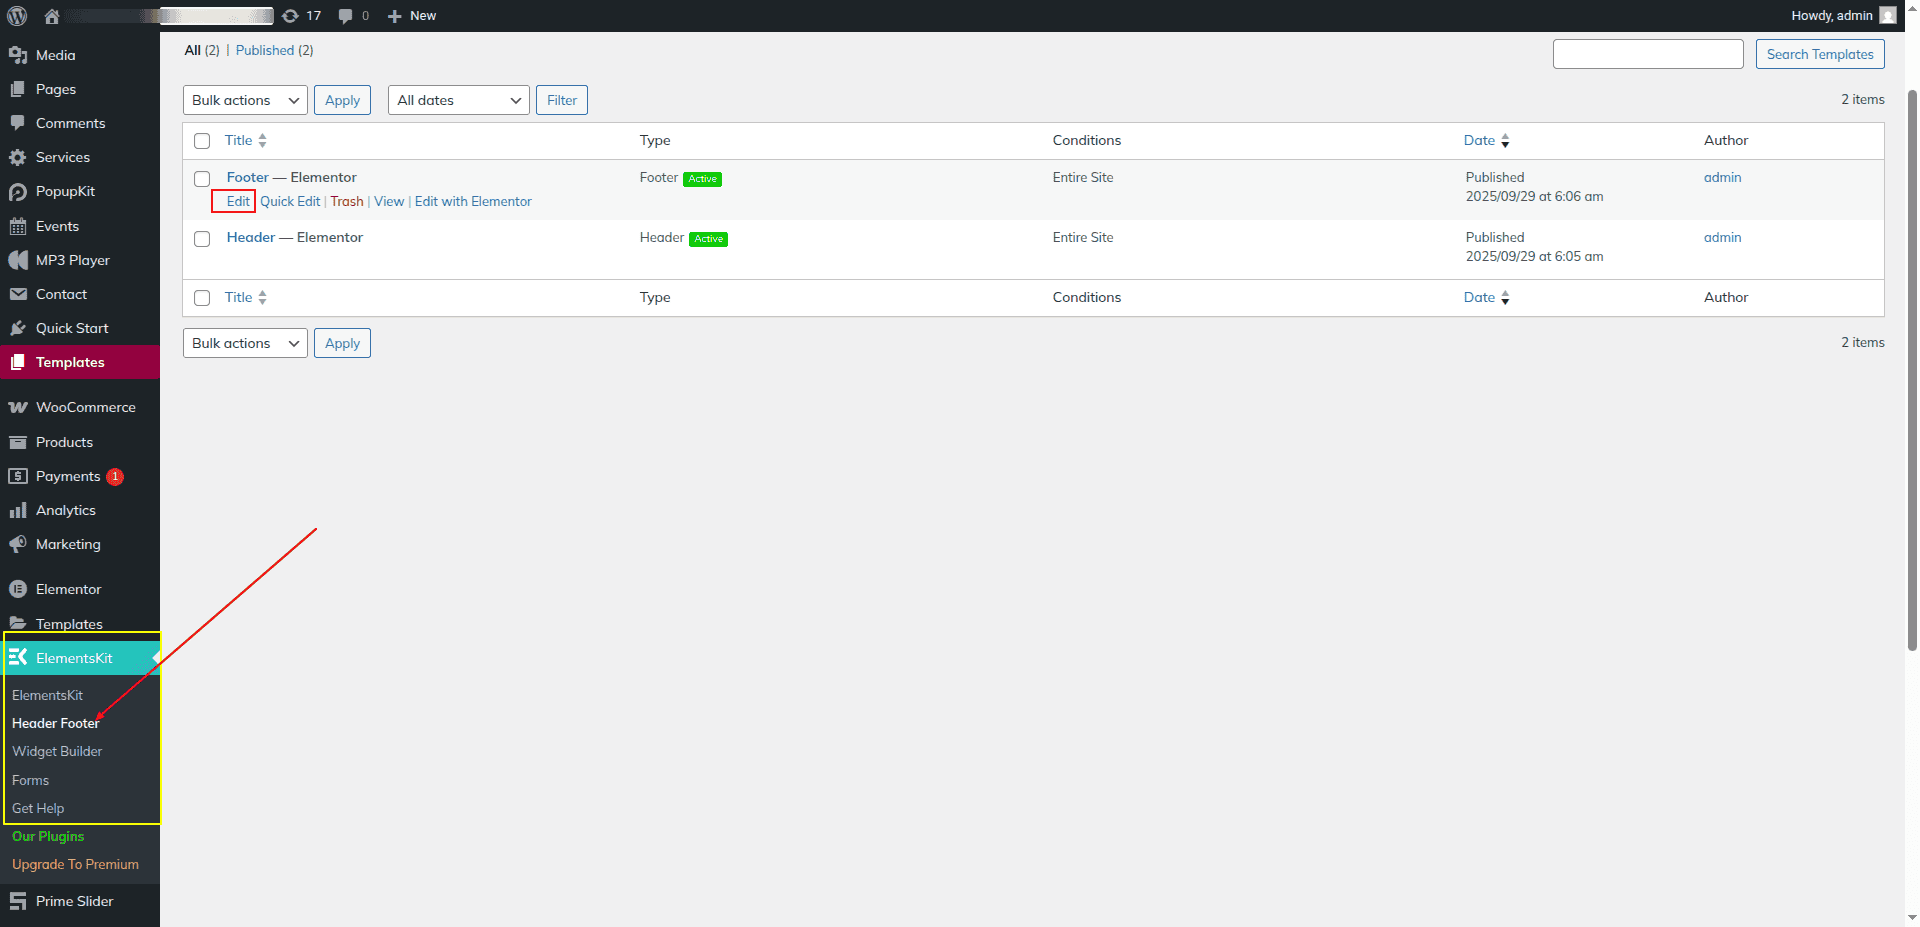Click the WooCommerce sidebar icon
This screenshot has height=927, width=1920.
click(18, 408)
